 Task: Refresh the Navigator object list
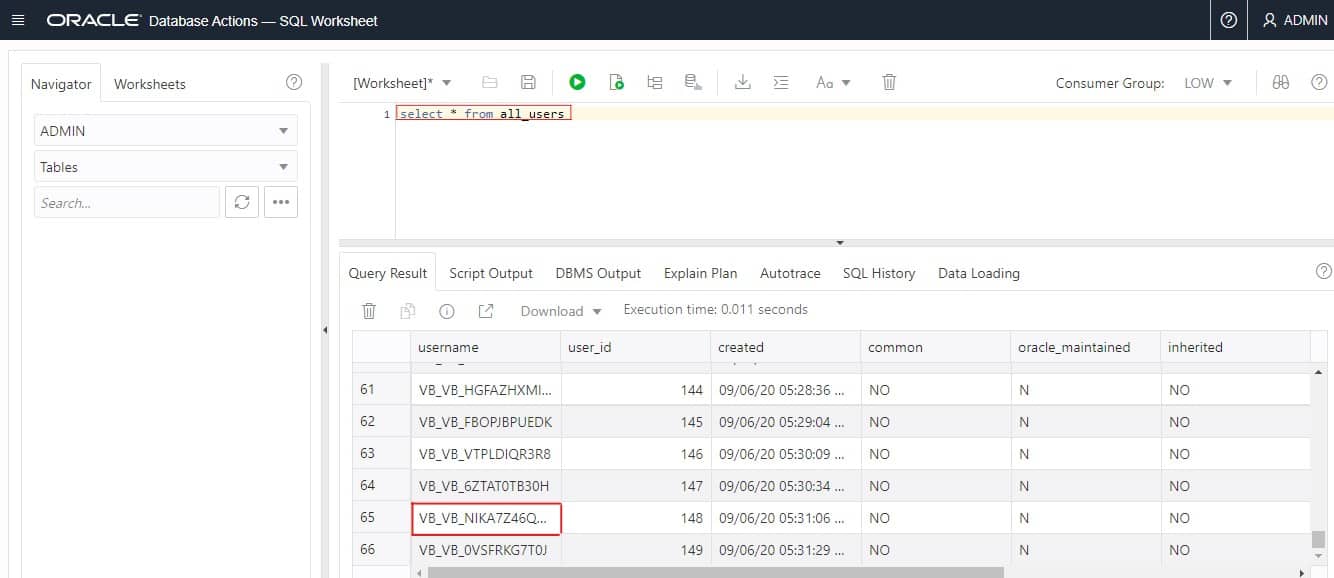click(x=241, y=202)
